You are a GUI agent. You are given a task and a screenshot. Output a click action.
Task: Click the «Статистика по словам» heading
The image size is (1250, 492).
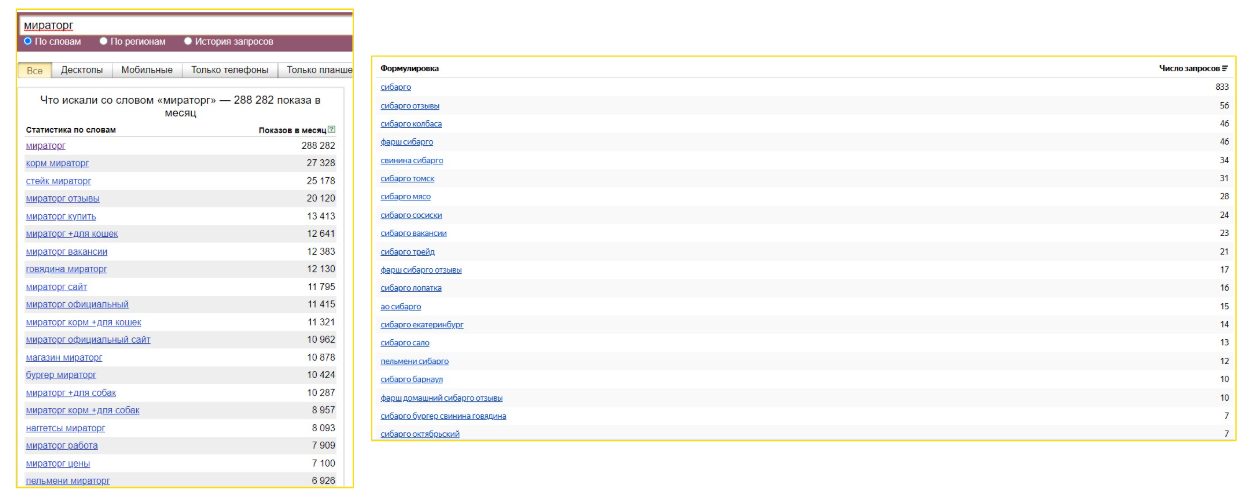click(x=71, y=130)
